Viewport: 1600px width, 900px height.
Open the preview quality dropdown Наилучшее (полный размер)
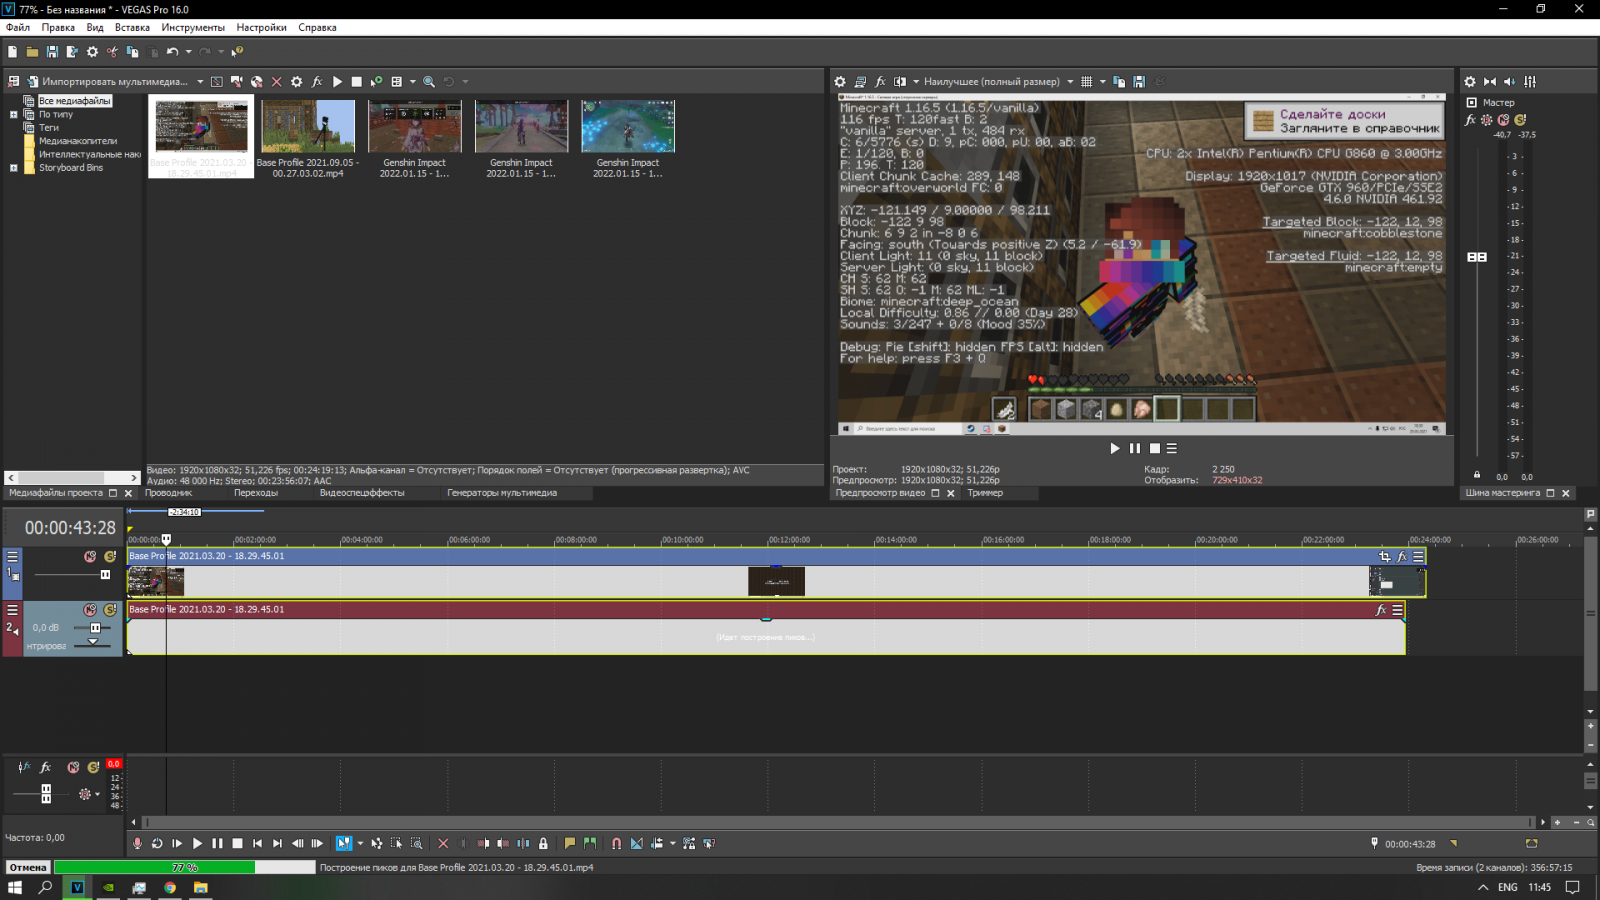996,82
